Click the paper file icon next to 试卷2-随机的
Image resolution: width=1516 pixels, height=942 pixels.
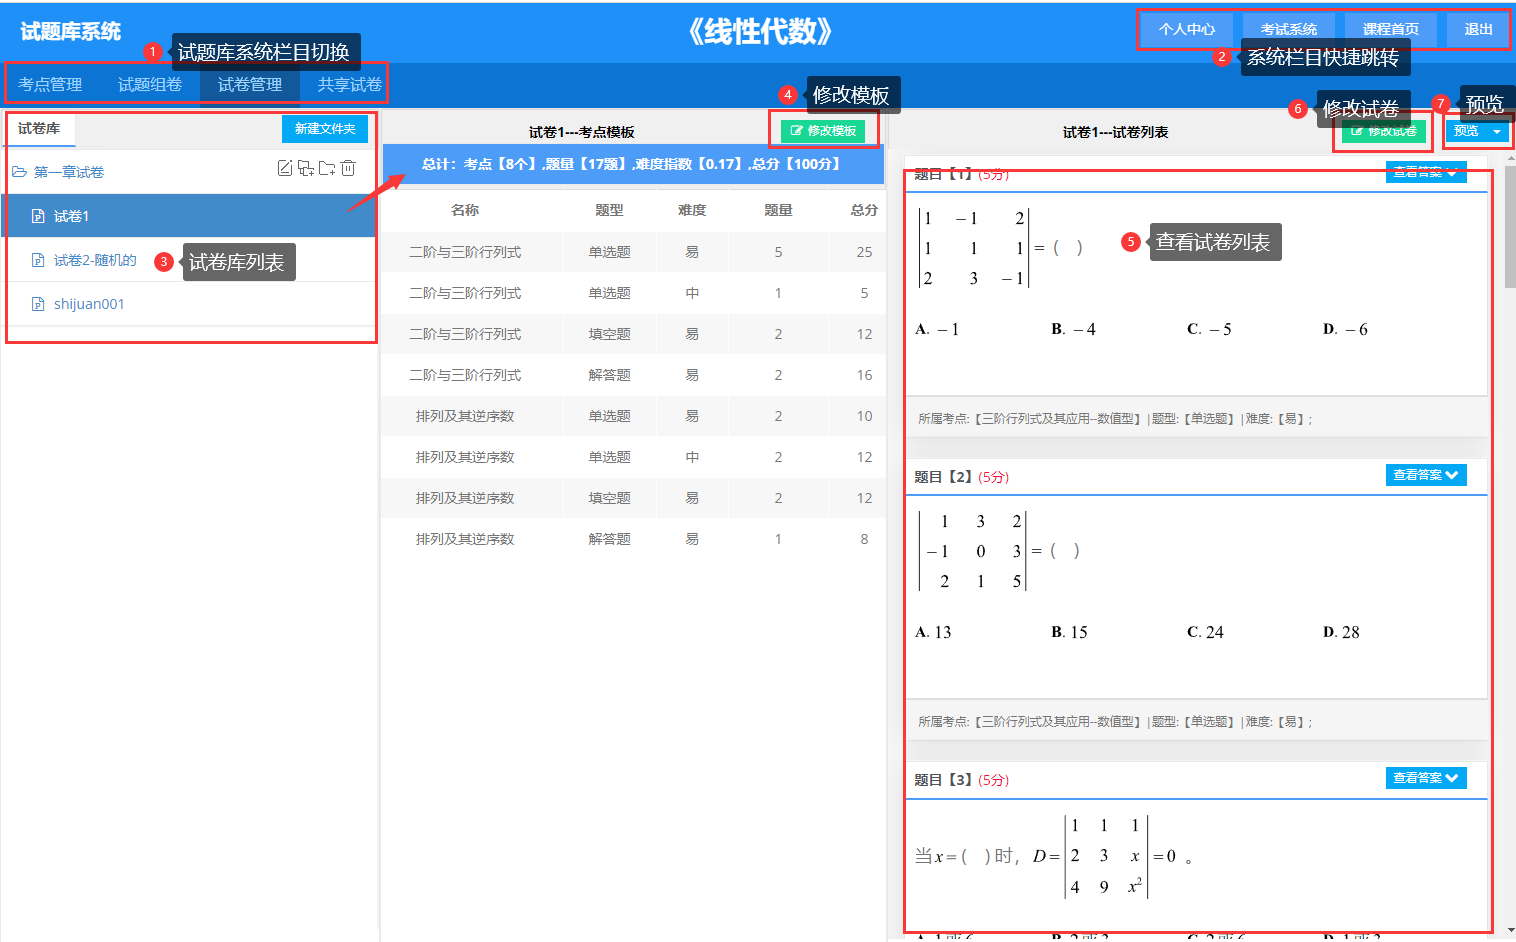(38, 260)
